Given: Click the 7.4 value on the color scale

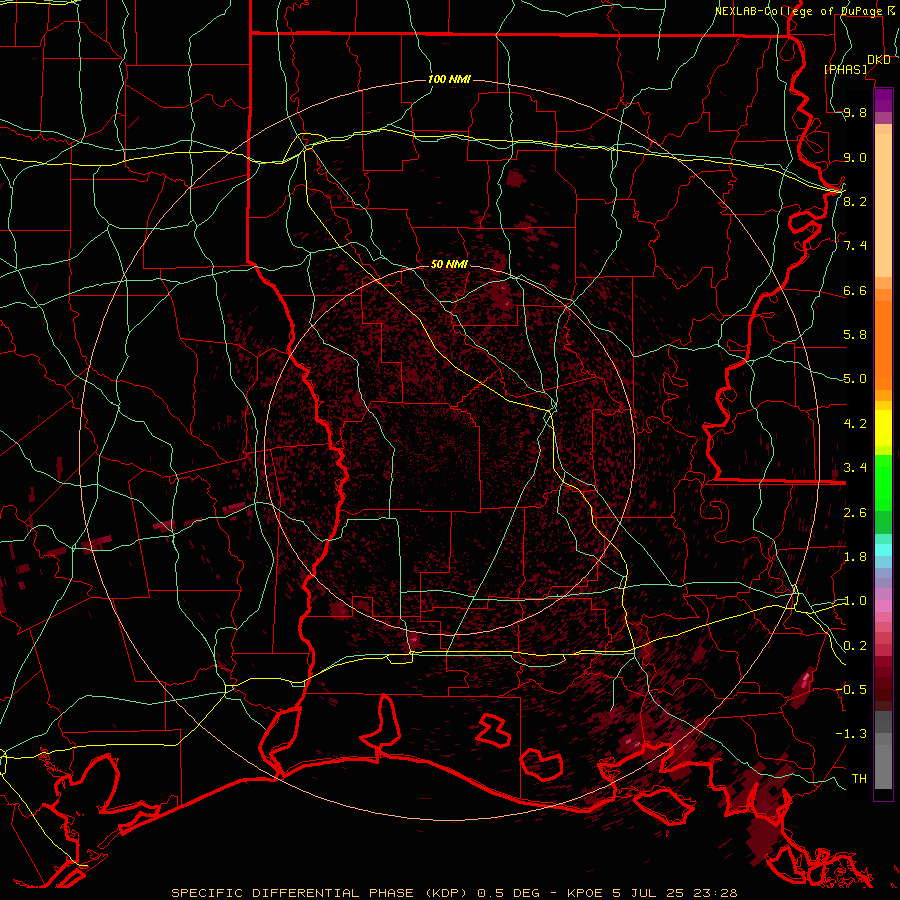Looking at the screenshot, I should (x=855, y=246).
